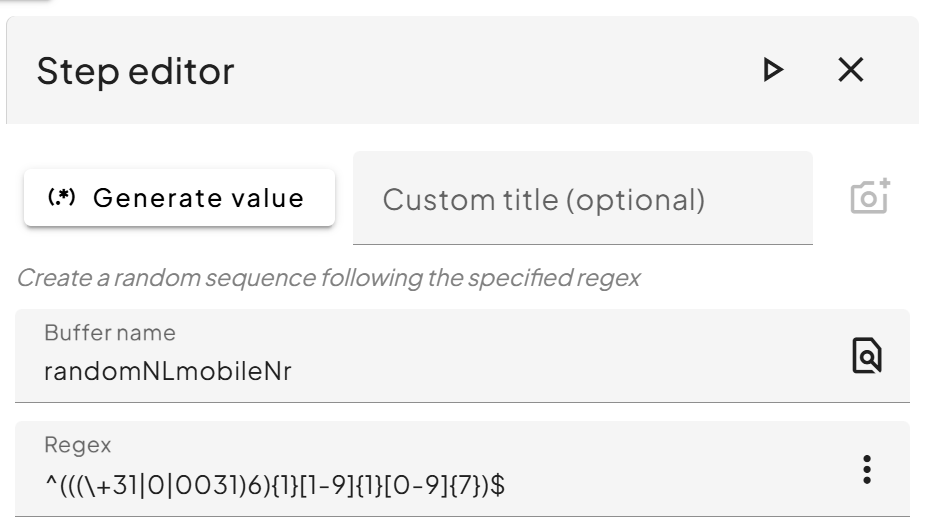930x530 pixels.
Task: Run the step with the play icon
Action: (x=771, y=70)
